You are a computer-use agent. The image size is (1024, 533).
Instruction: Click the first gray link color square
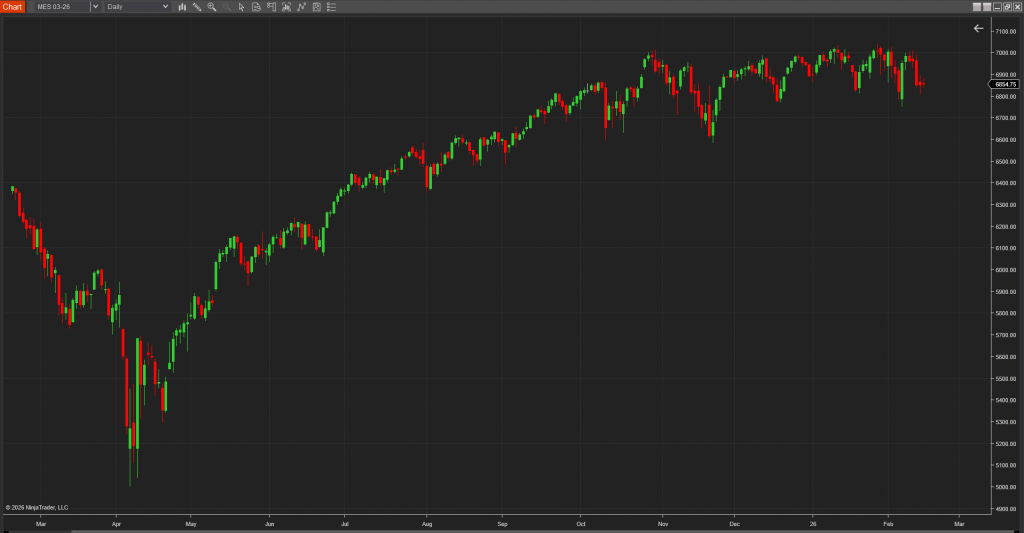975,6
